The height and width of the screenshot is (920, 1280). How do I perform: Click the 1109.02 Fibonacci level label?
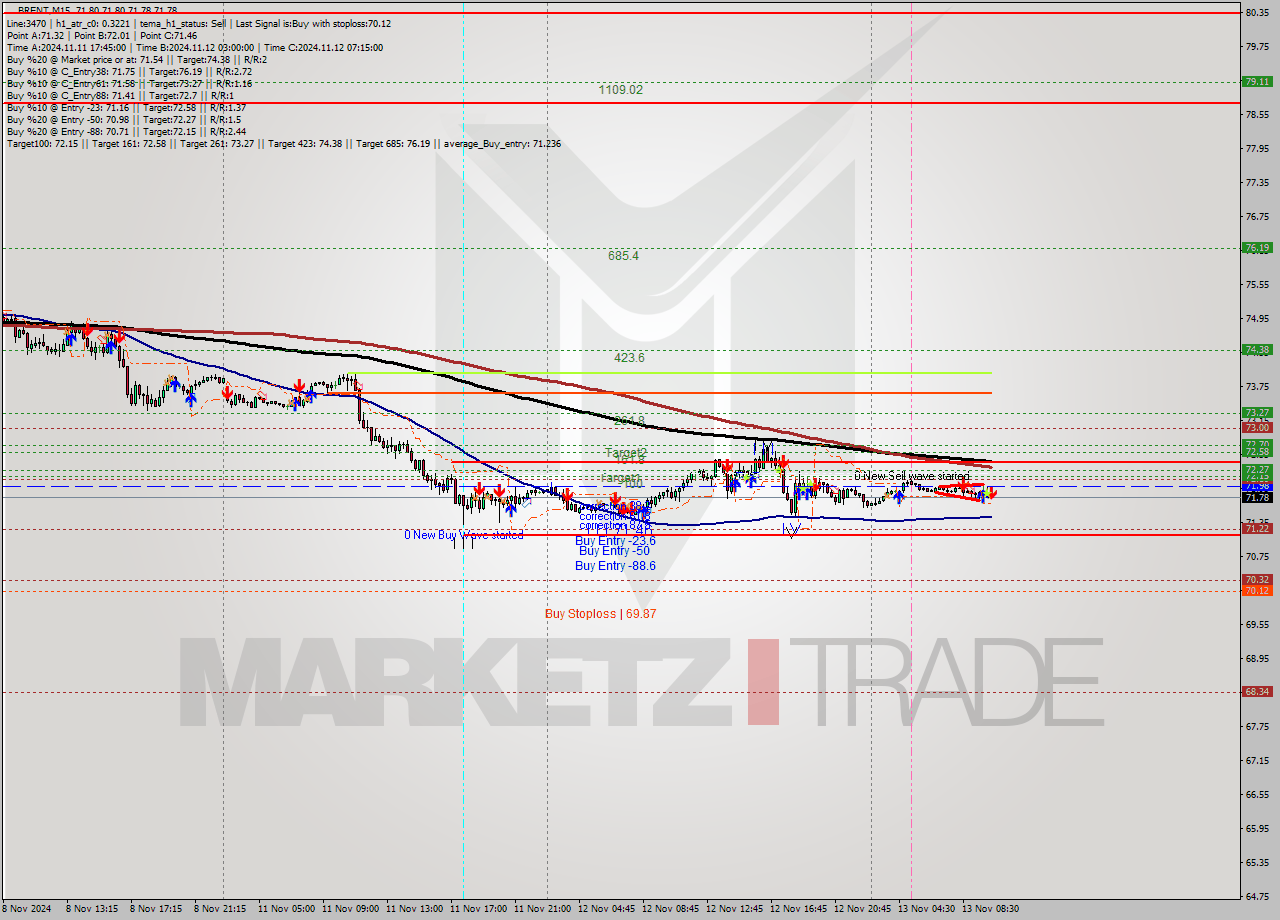click(x=620, y=90)
